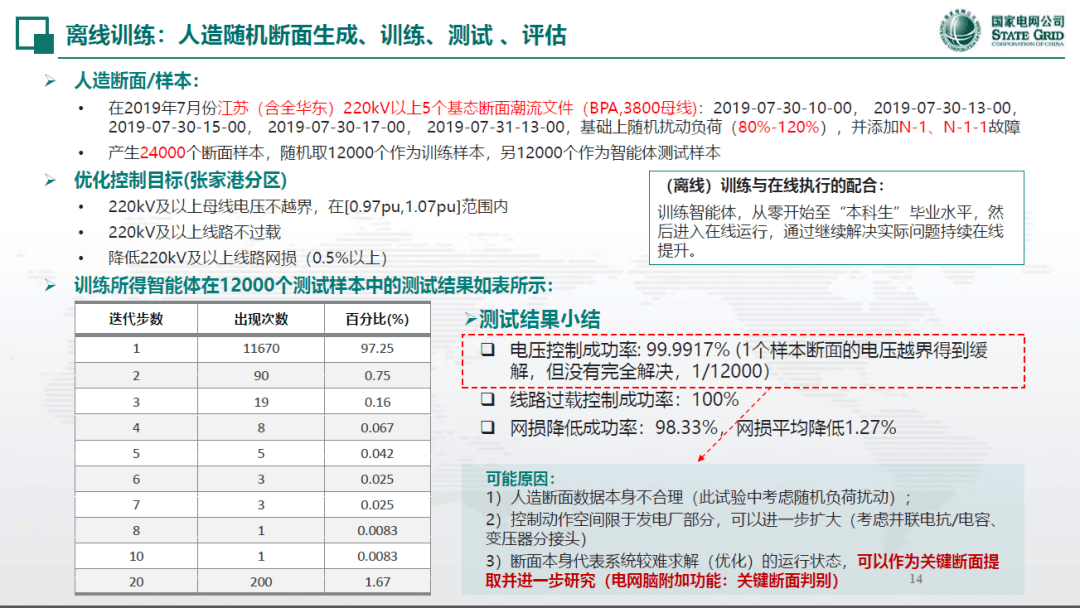
Task: Click the red text 24000
Action: point(163,153)
